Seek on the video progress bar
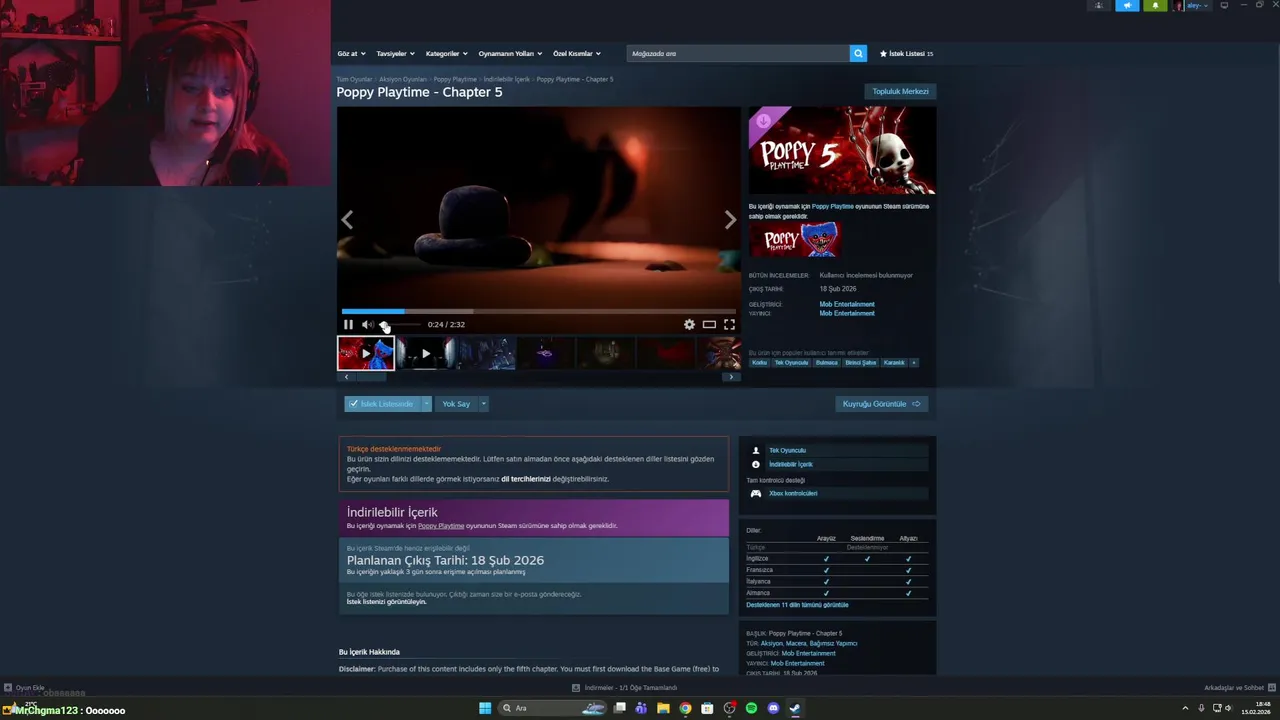 point(539,311)
